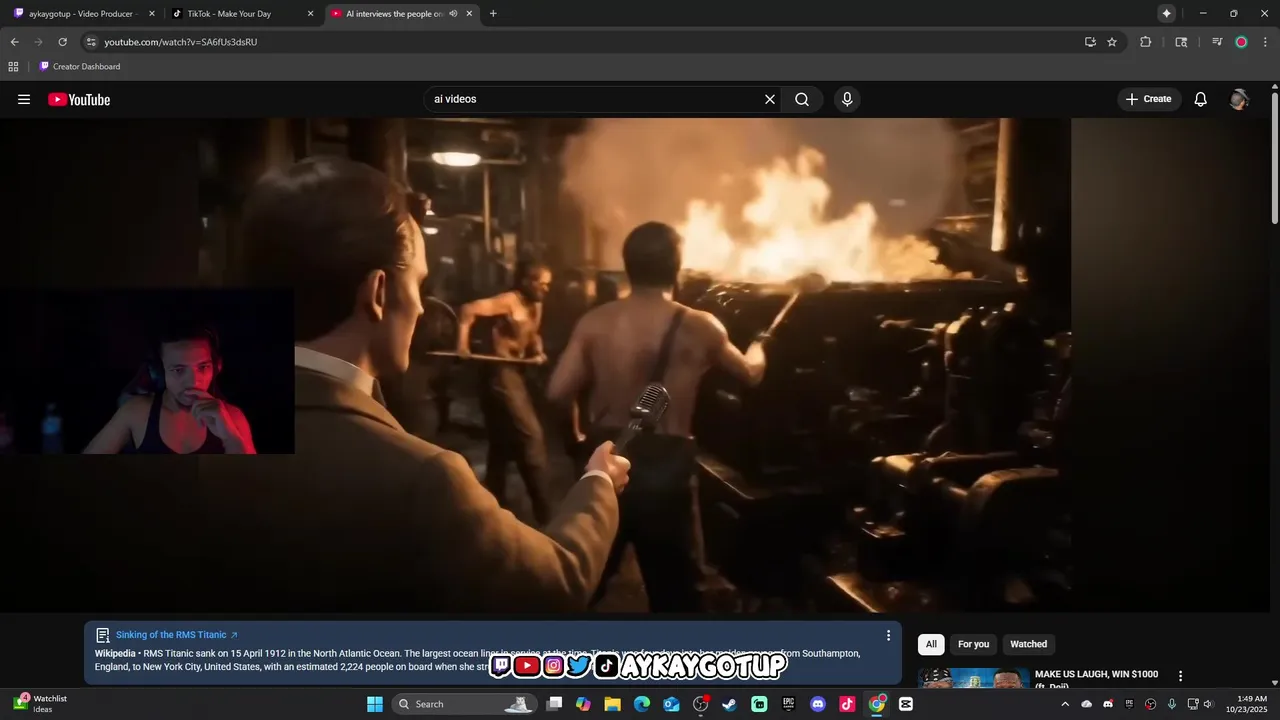Open Epic Games Launcher from the taskbar
Image resolution: width=1280 pixels, height=720 pixels.
click(x=789, y=704)
